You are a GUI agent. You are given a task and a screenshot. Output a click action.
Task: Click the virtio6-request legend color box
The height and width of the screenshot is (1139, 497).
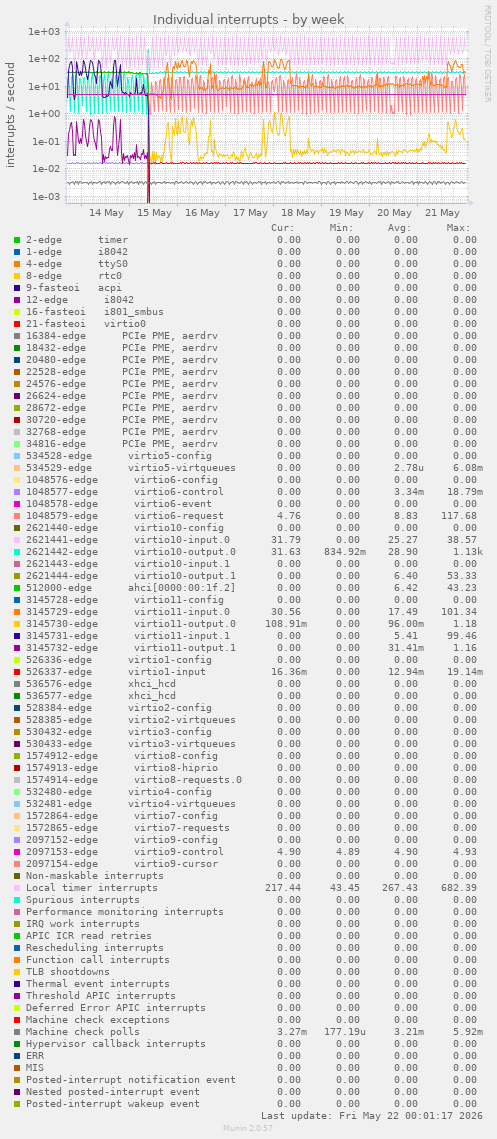(x=17, y=516)
